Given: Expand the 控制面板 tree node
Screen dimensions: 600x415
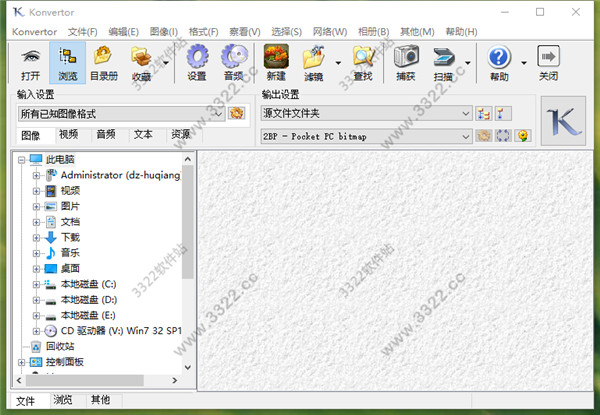Looking at the screenshot, I should pos(22,362).
